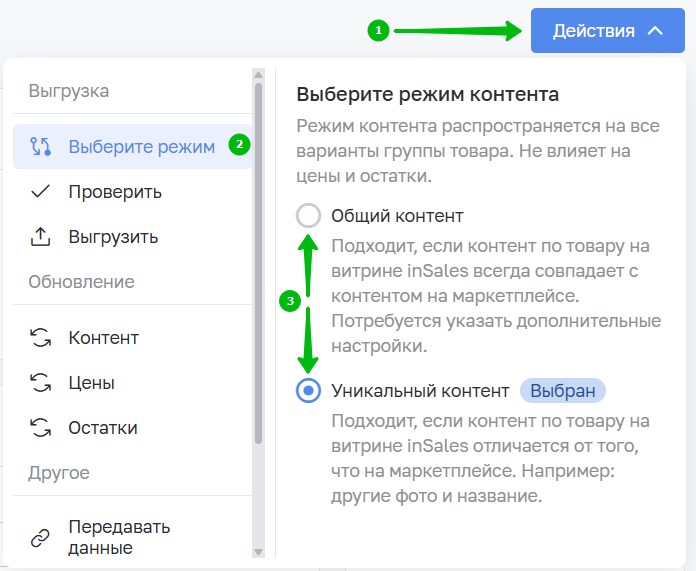
Task: Click the Цены update menu item
Action: click(x=91, y=383)
